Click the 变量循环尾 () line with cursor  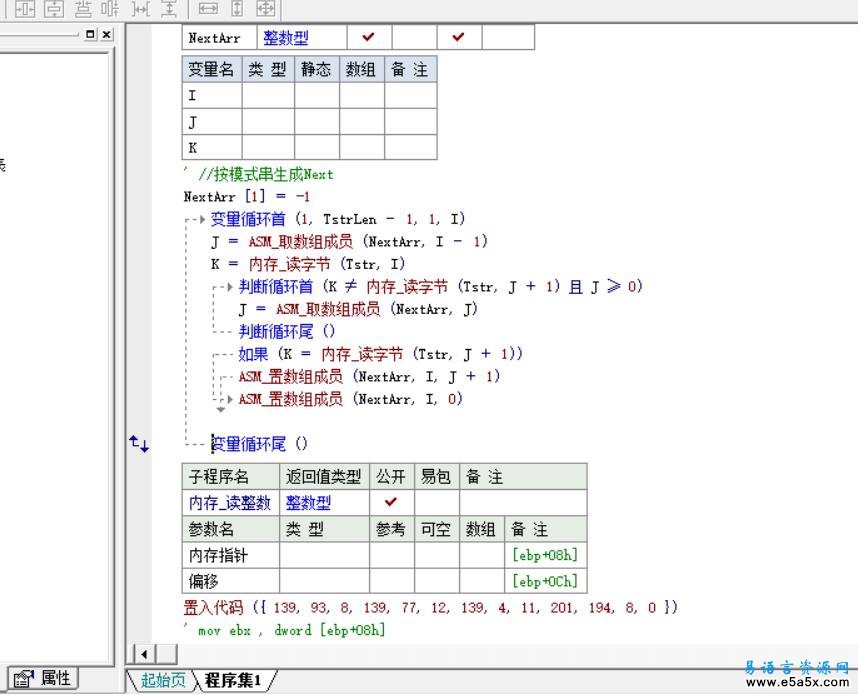(x=259, y=444)
